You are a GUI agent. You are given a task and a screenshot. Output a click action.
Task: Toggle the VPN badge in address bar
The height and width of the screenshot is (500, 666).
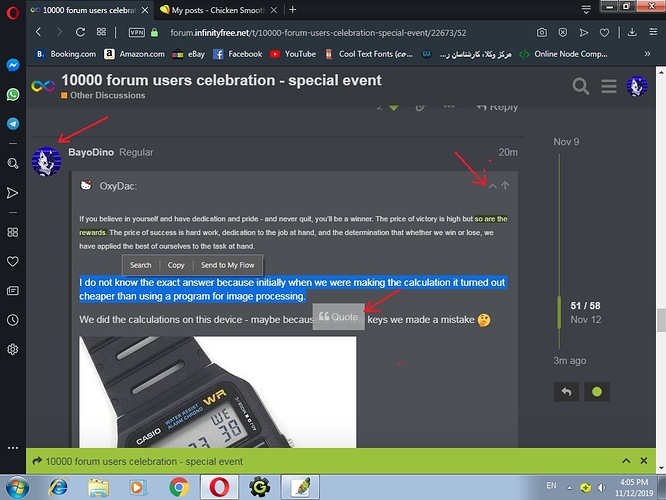pyautogui.click(x=137, y=32)
